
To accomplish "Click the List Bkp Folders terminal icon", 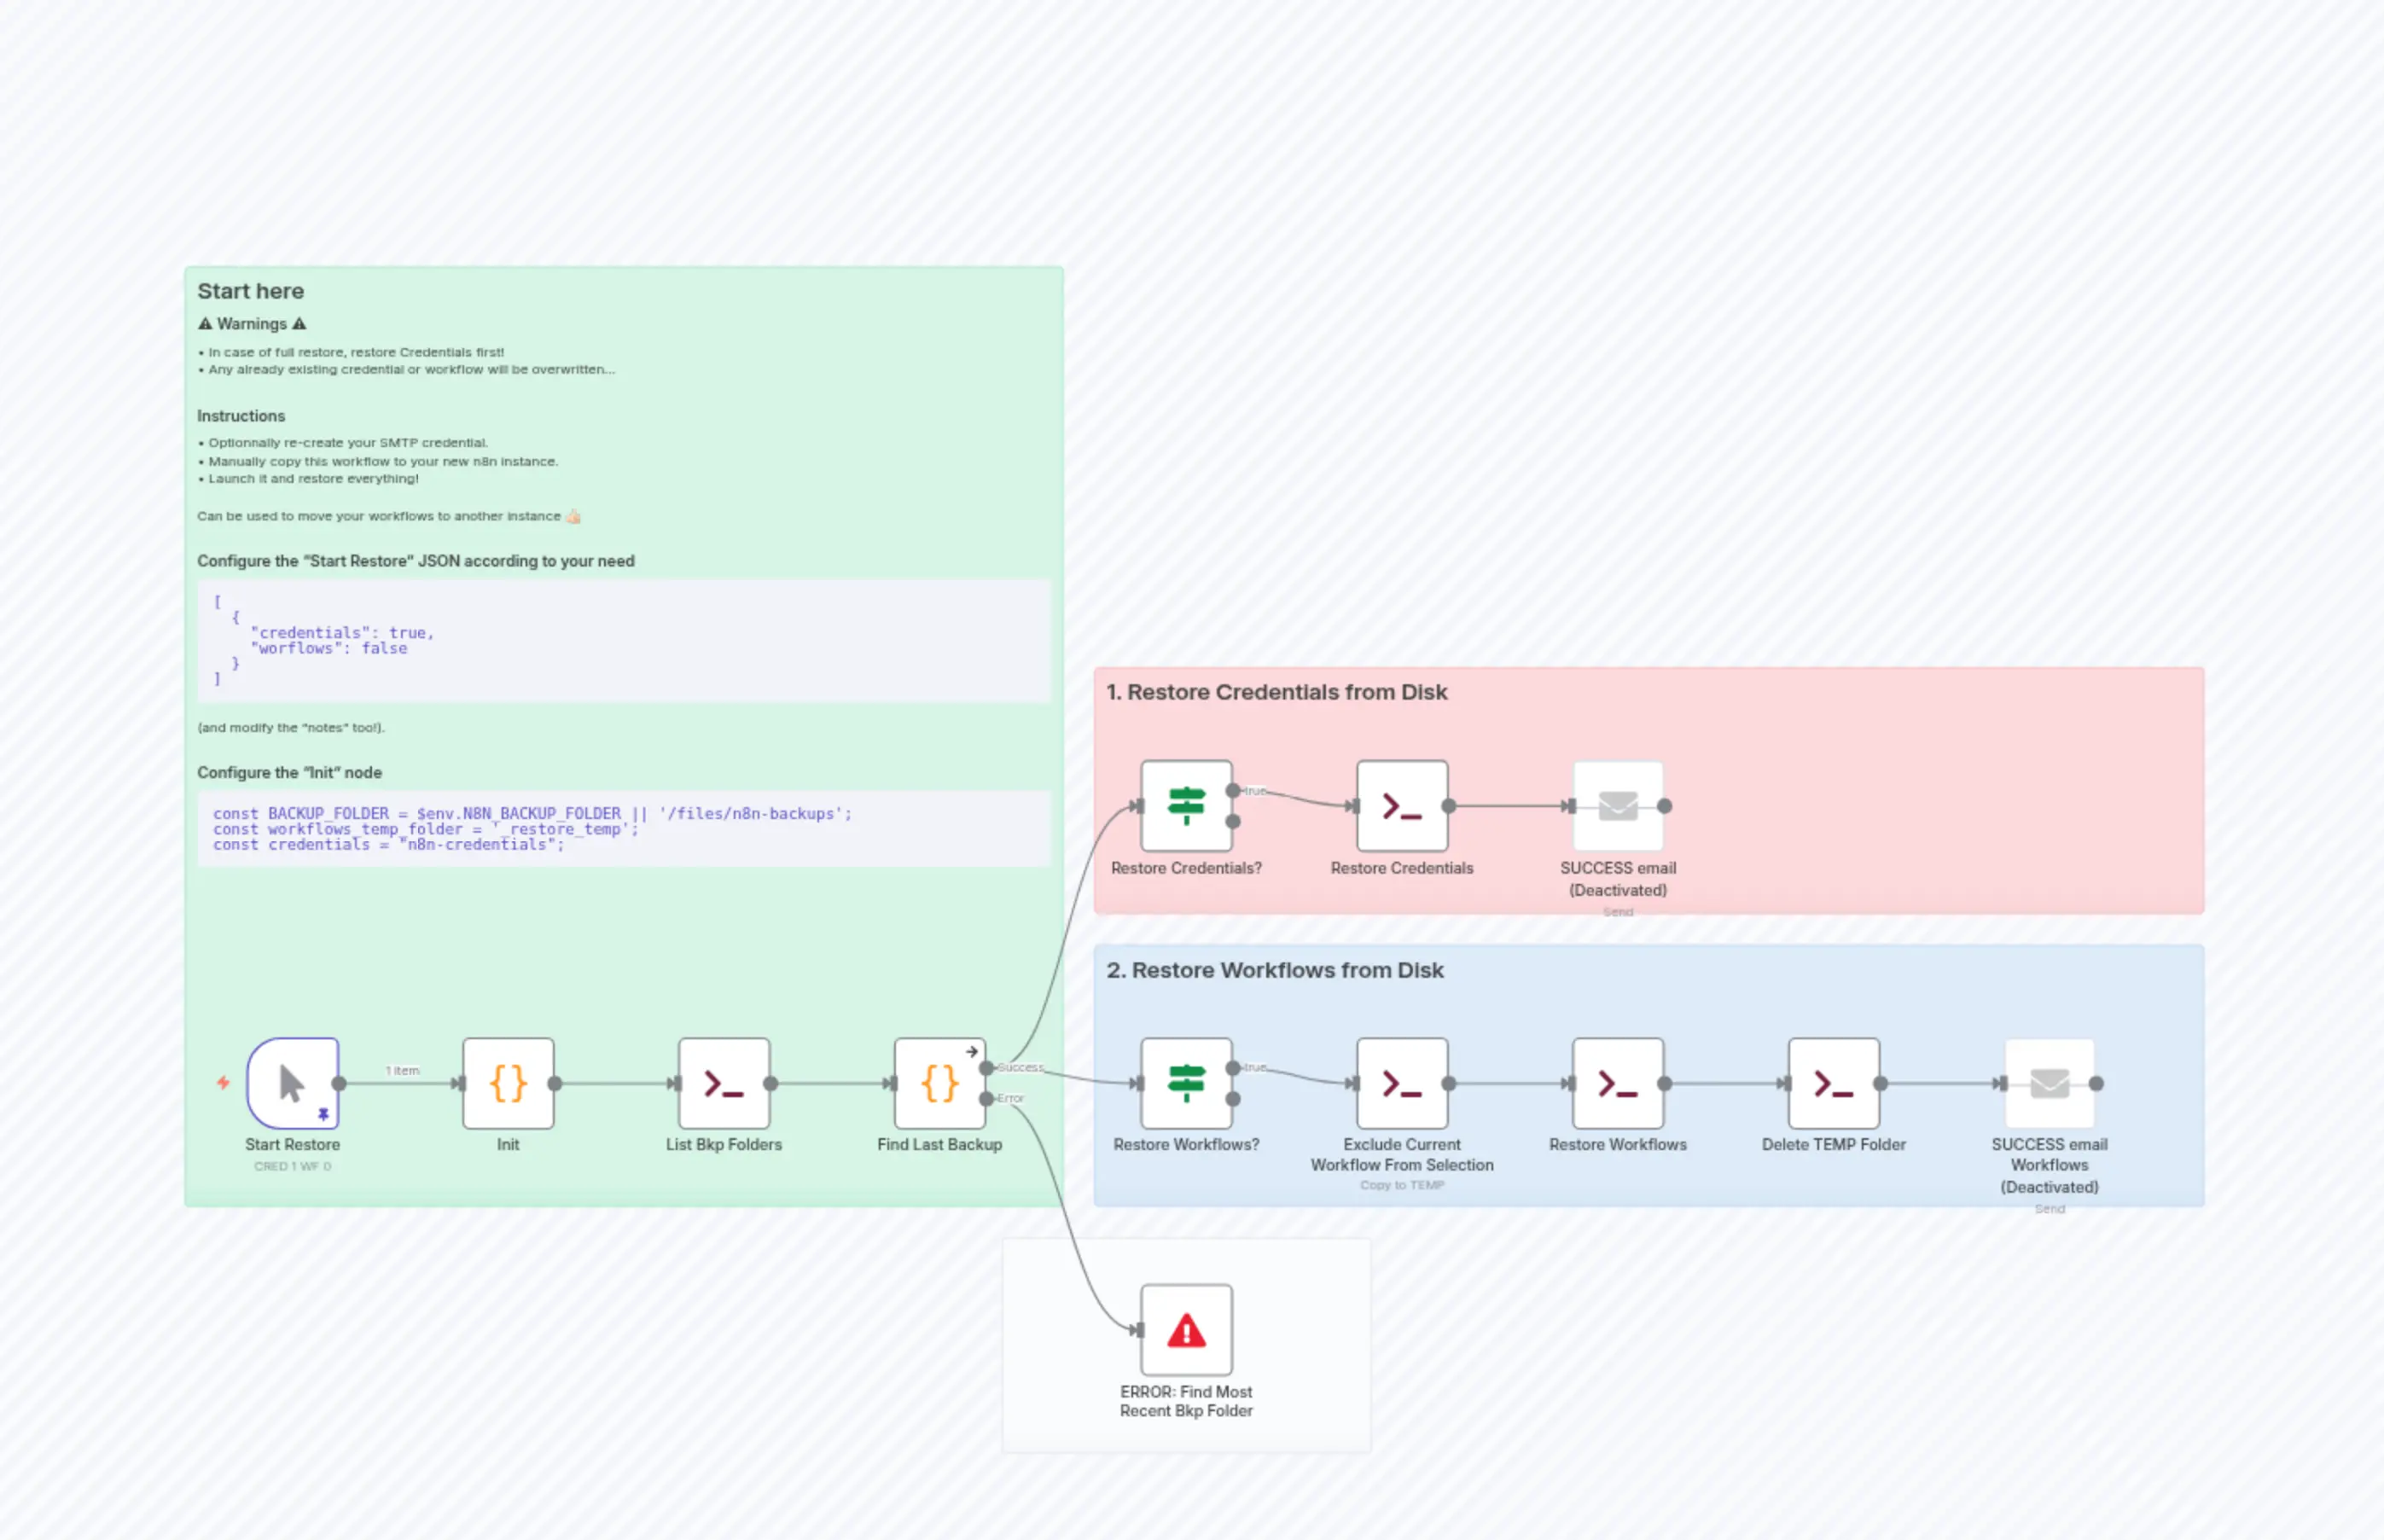I will (723, 1083).
